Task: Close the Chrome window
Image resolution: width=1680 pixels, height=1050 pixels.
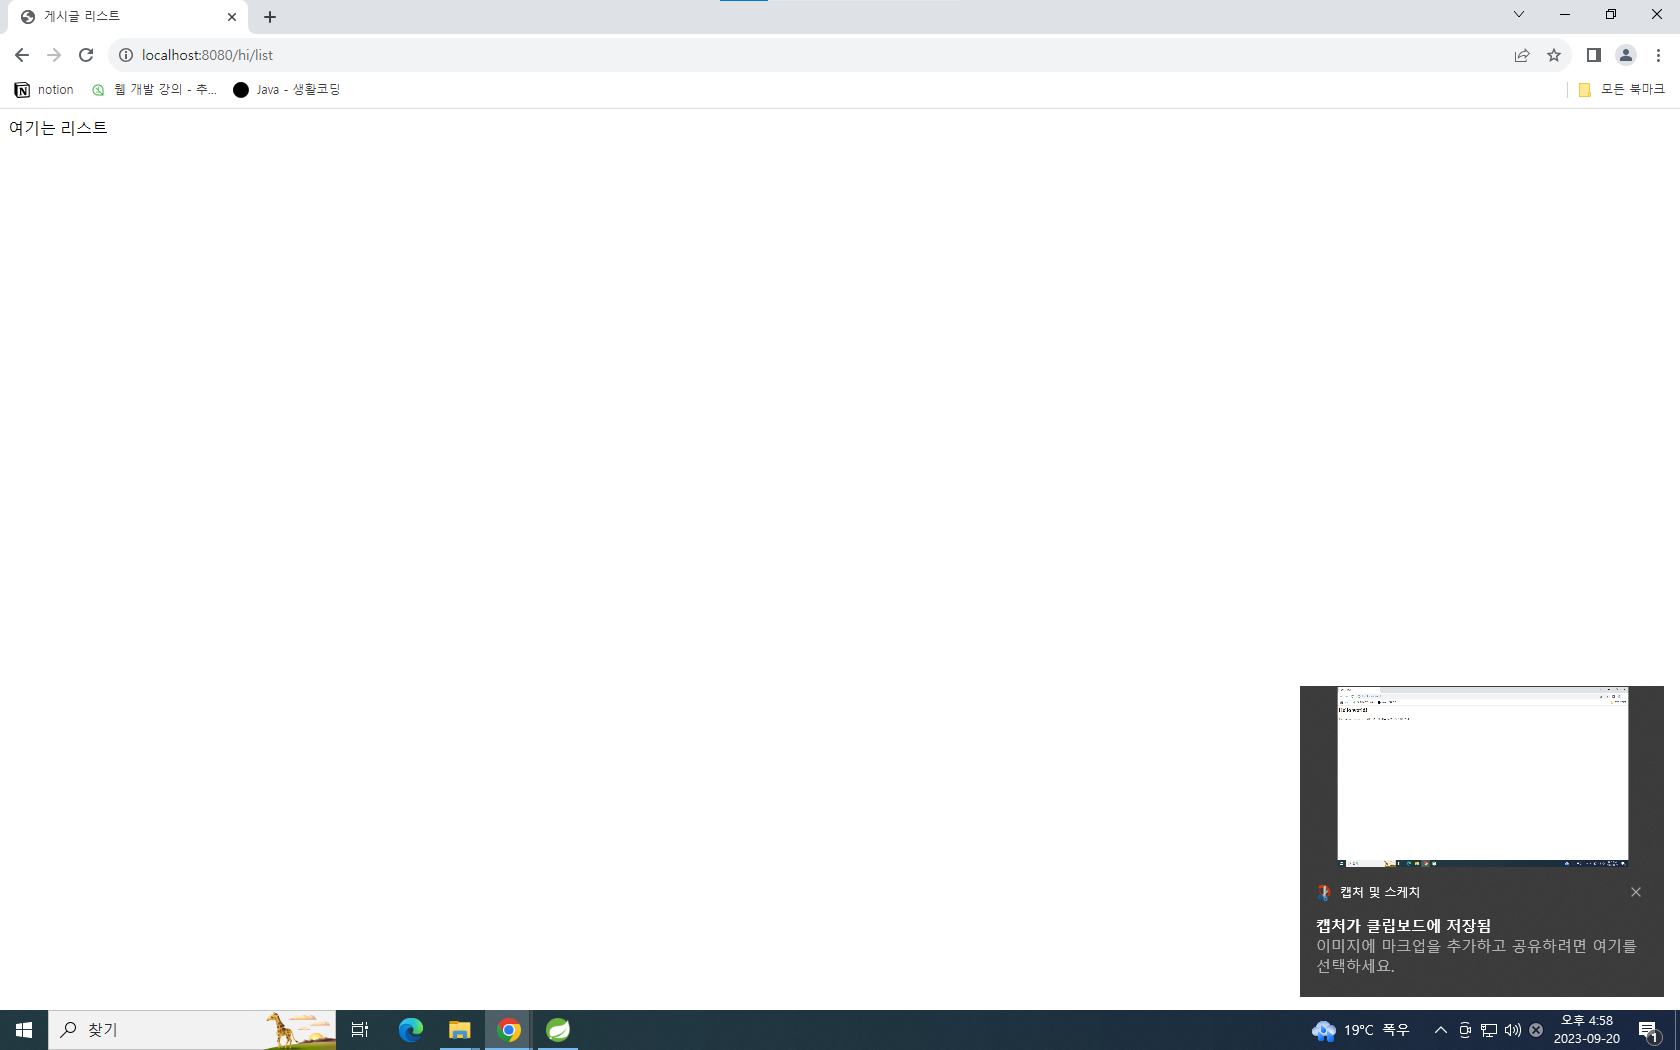Action: [x=1657, y=14]
